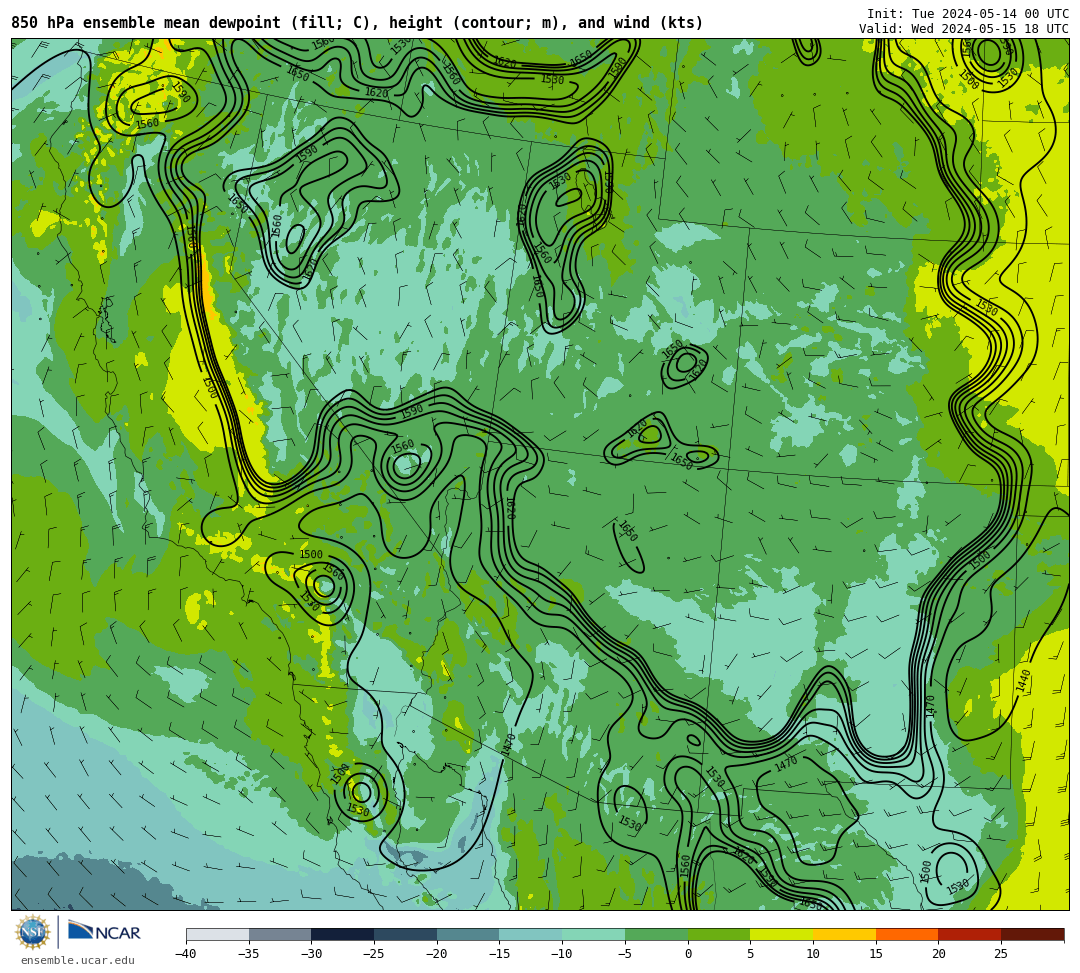Click the 20 colorbar tick label
This screenshot has height=973, width=1080.
pos(938,954)
